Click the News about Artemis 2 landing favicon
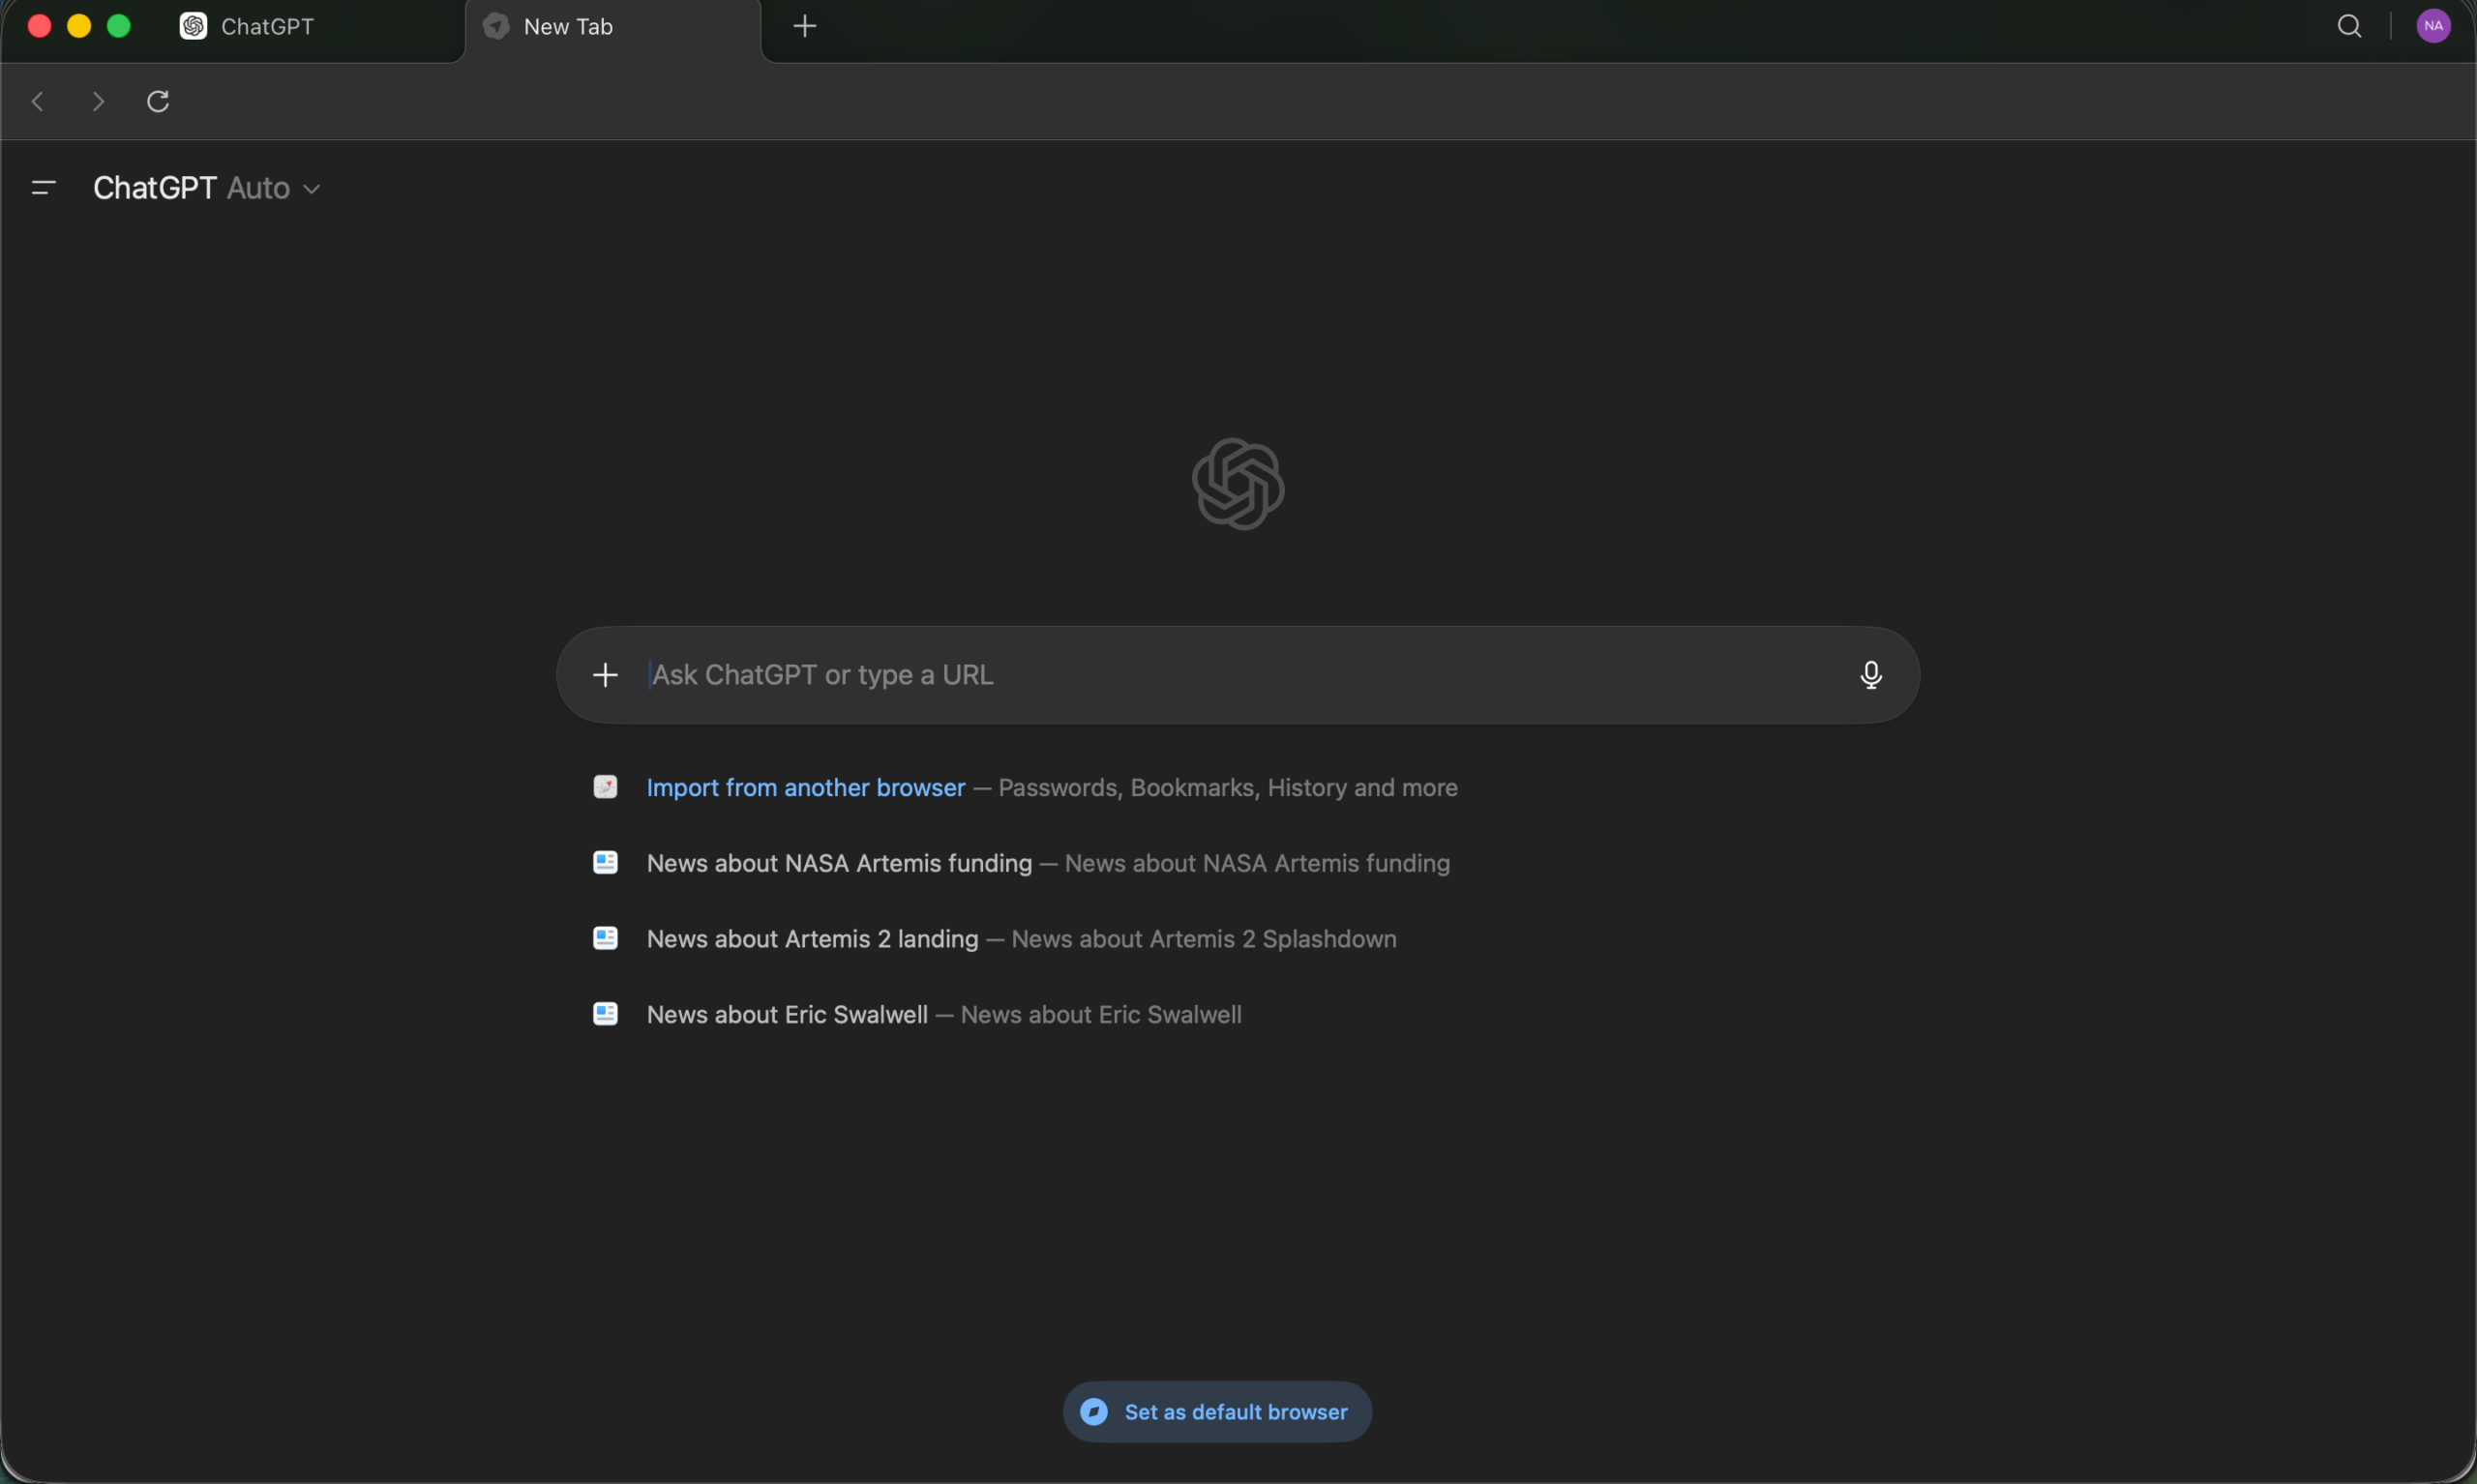 tap(605, 938)
